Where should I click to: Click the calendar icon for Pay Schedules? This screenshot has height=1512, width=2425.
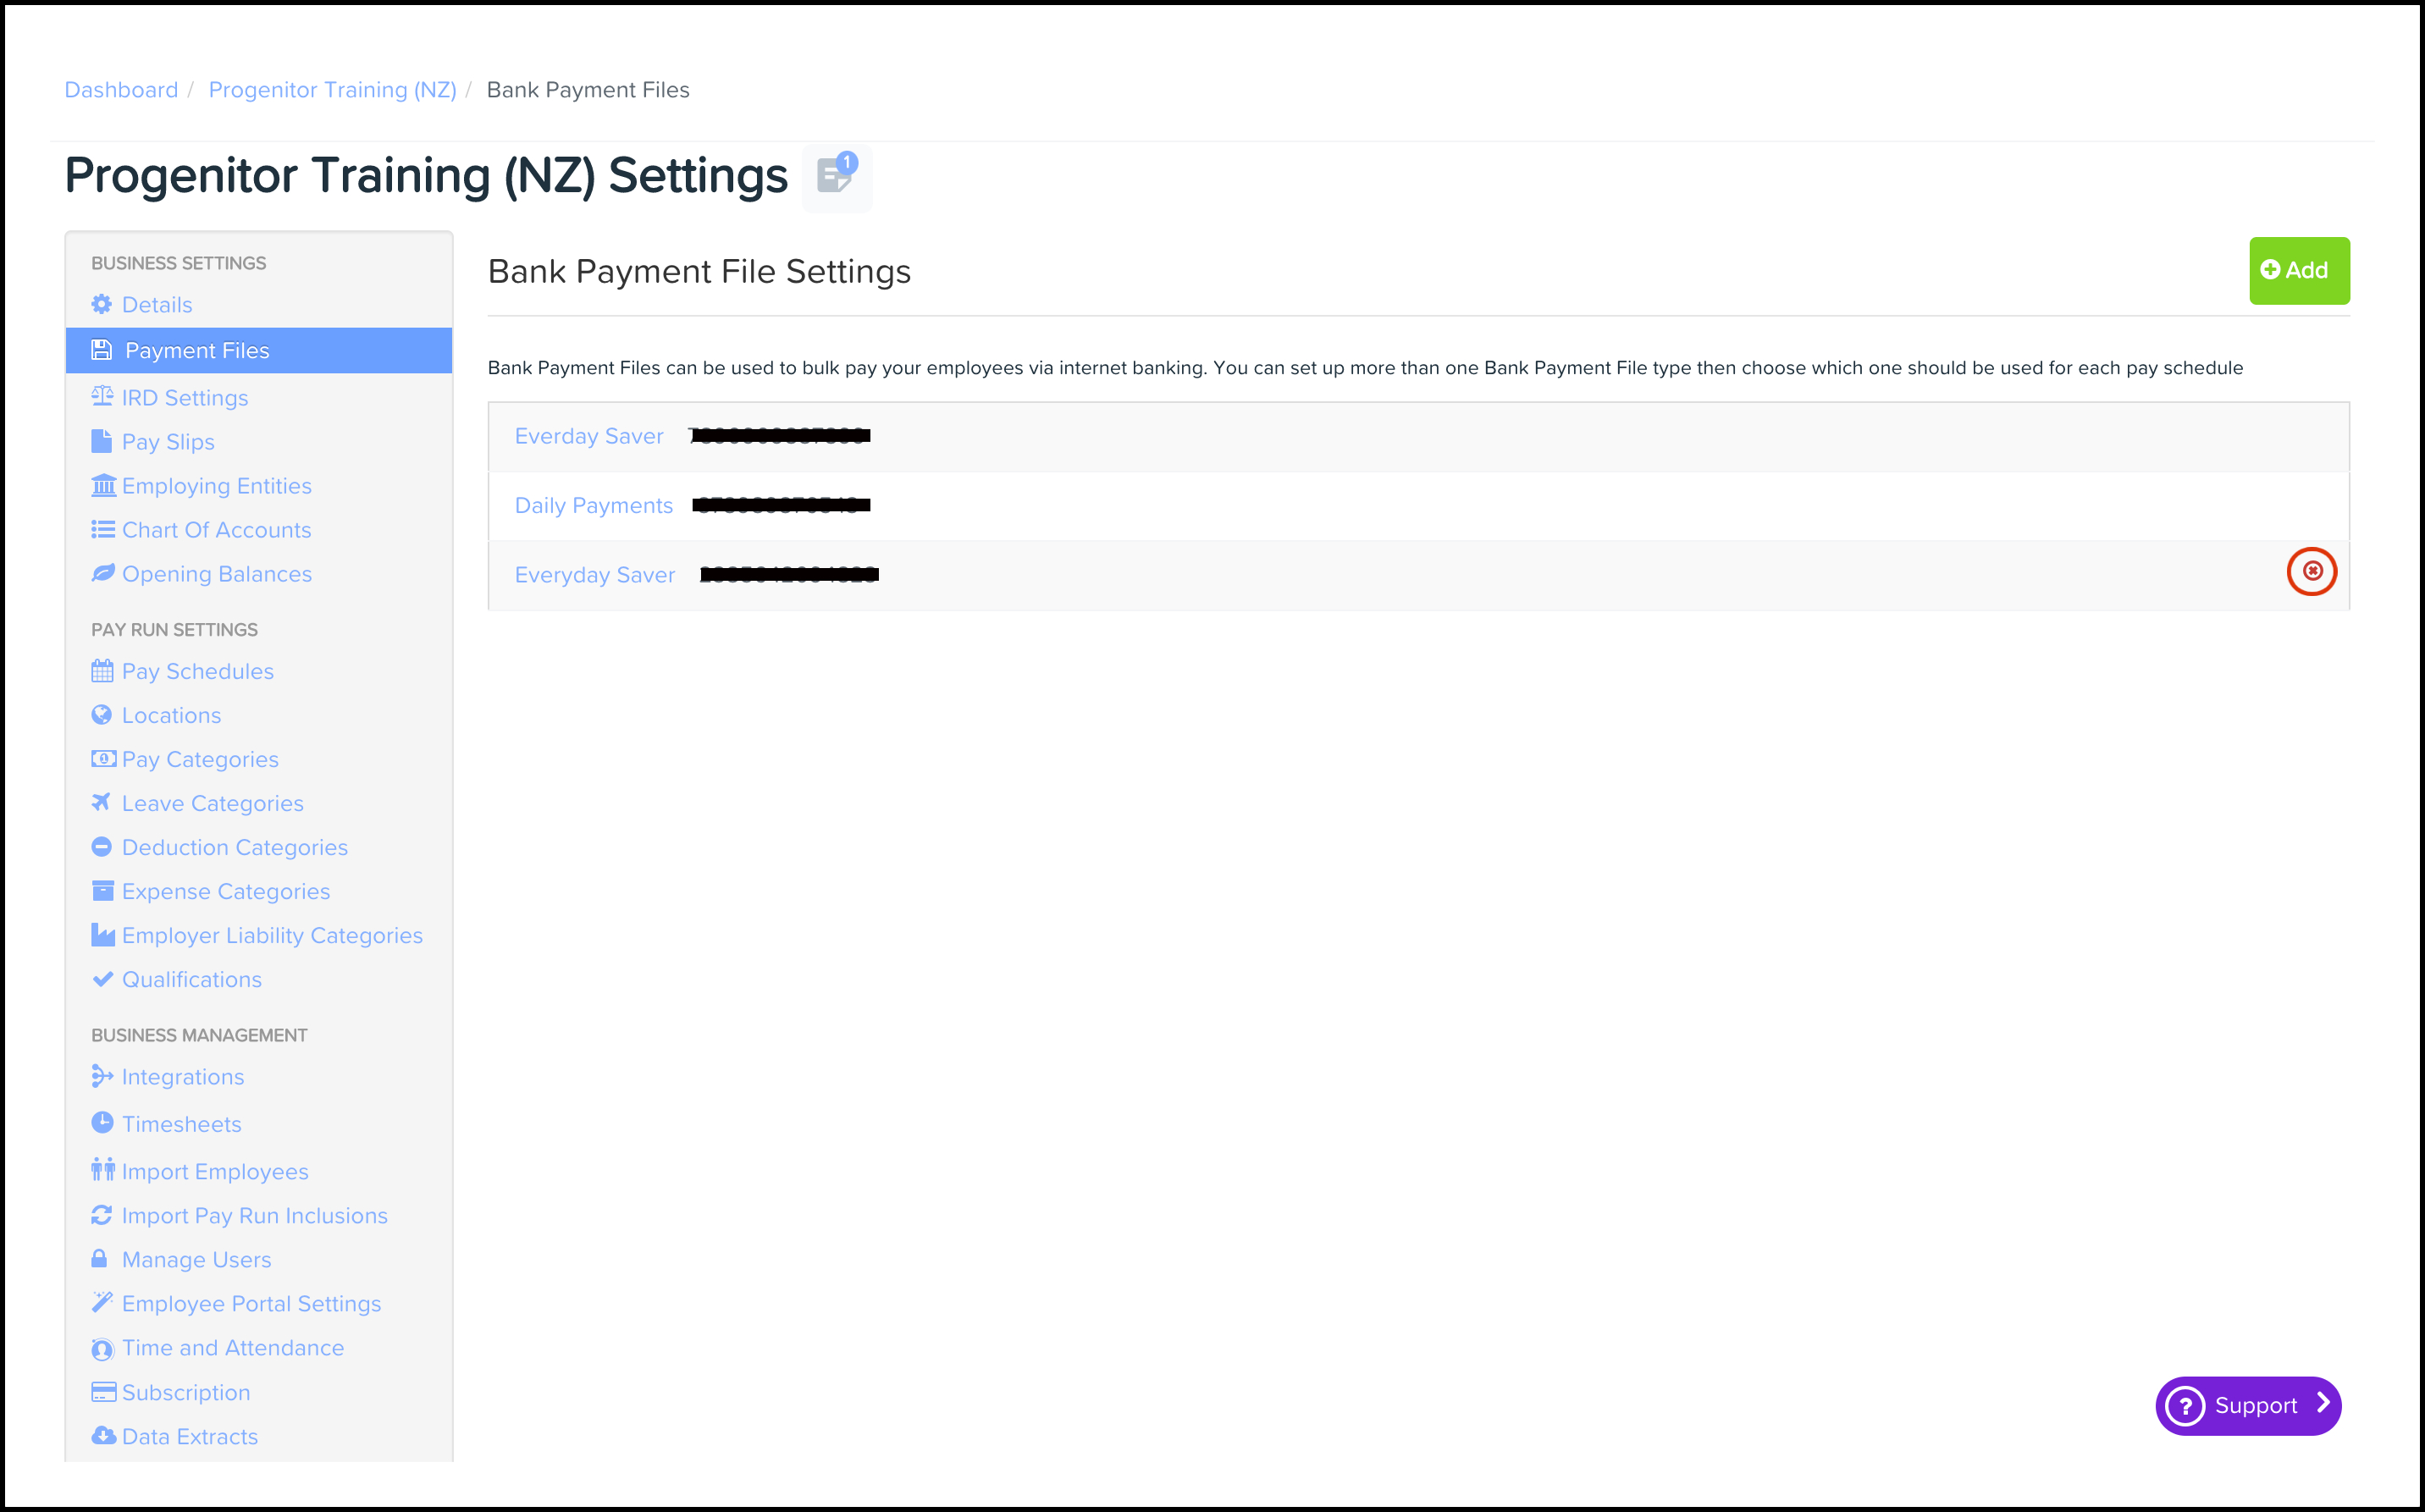(102, 671)
